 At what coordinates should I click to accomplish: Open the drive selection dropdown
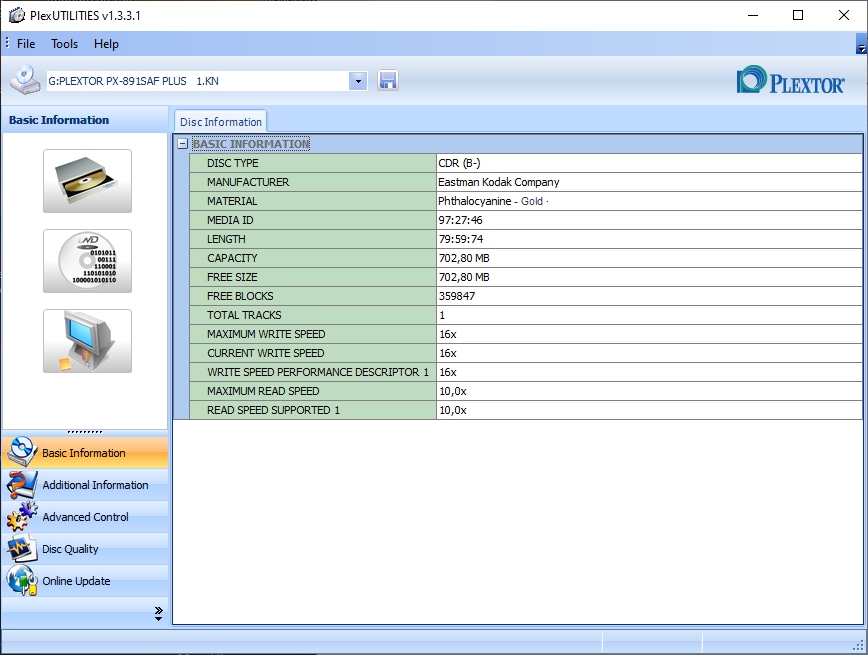click(x=358, y=81)
